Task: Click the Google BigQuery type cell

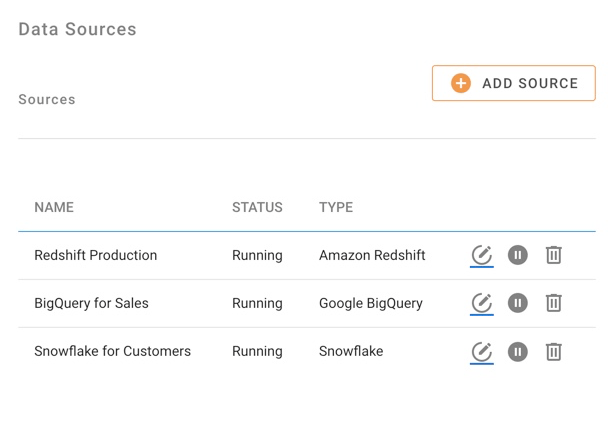Action: pos(371,303)
